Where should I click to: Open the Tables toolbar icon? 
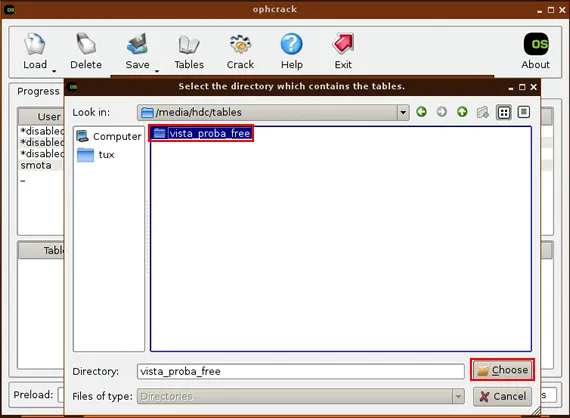(189, 51)
